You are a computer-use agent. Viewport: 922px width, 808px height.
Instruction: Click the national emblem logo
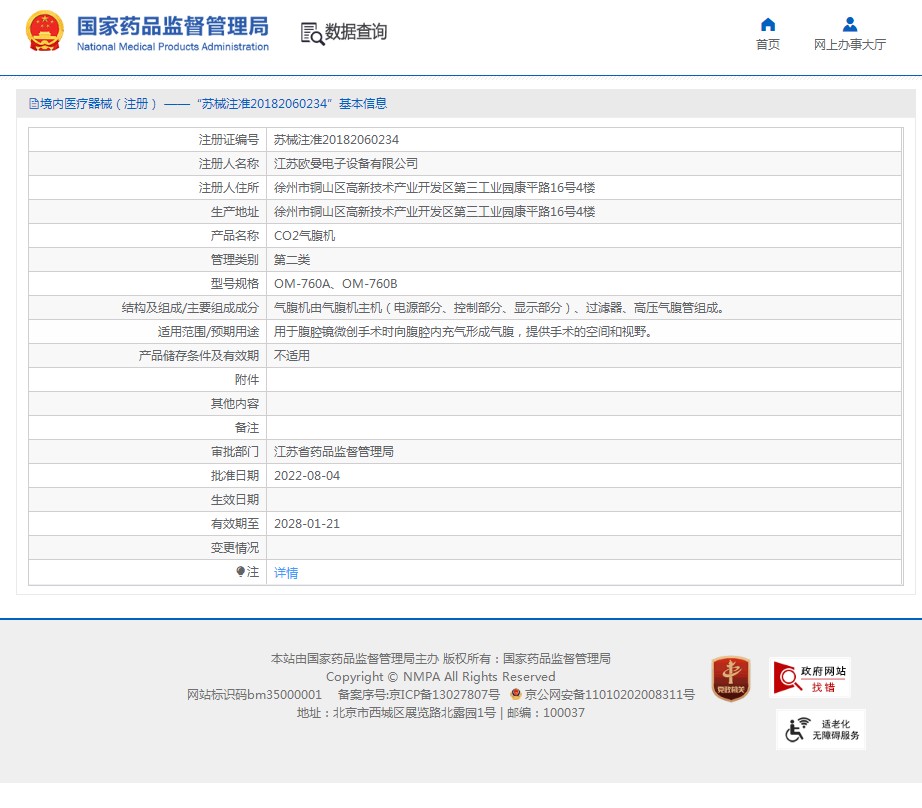[45, 31]
